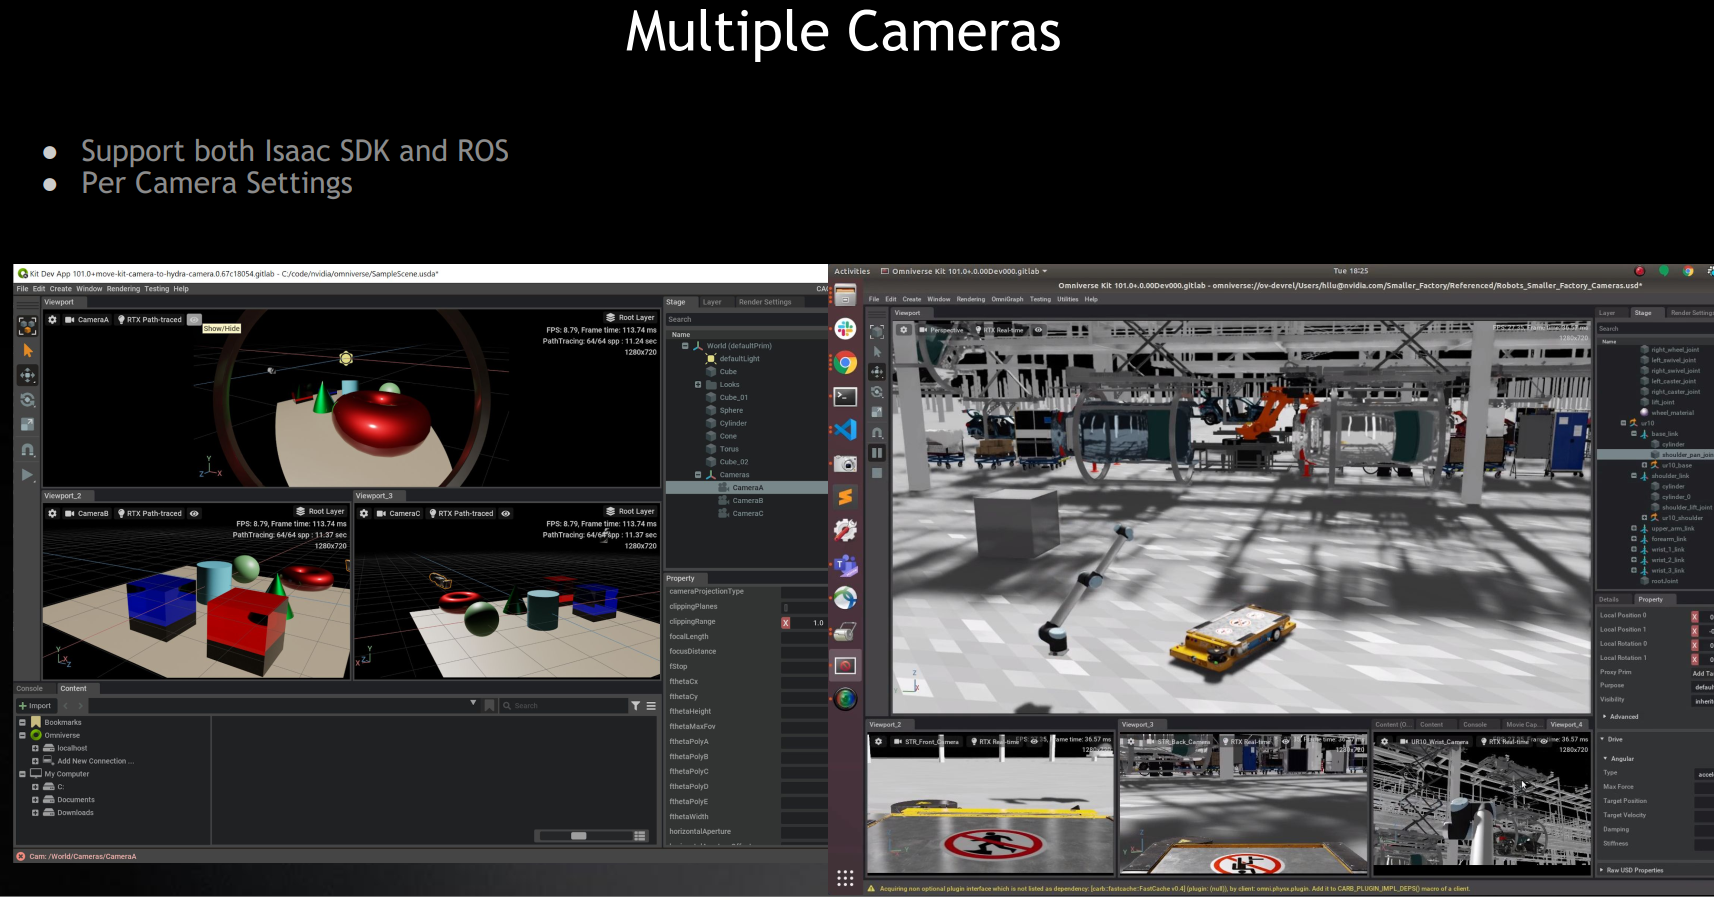This screenshot has height=897, width=1714.
Task: Click the Import button in Content browser
Action: [x=35, y=706]
